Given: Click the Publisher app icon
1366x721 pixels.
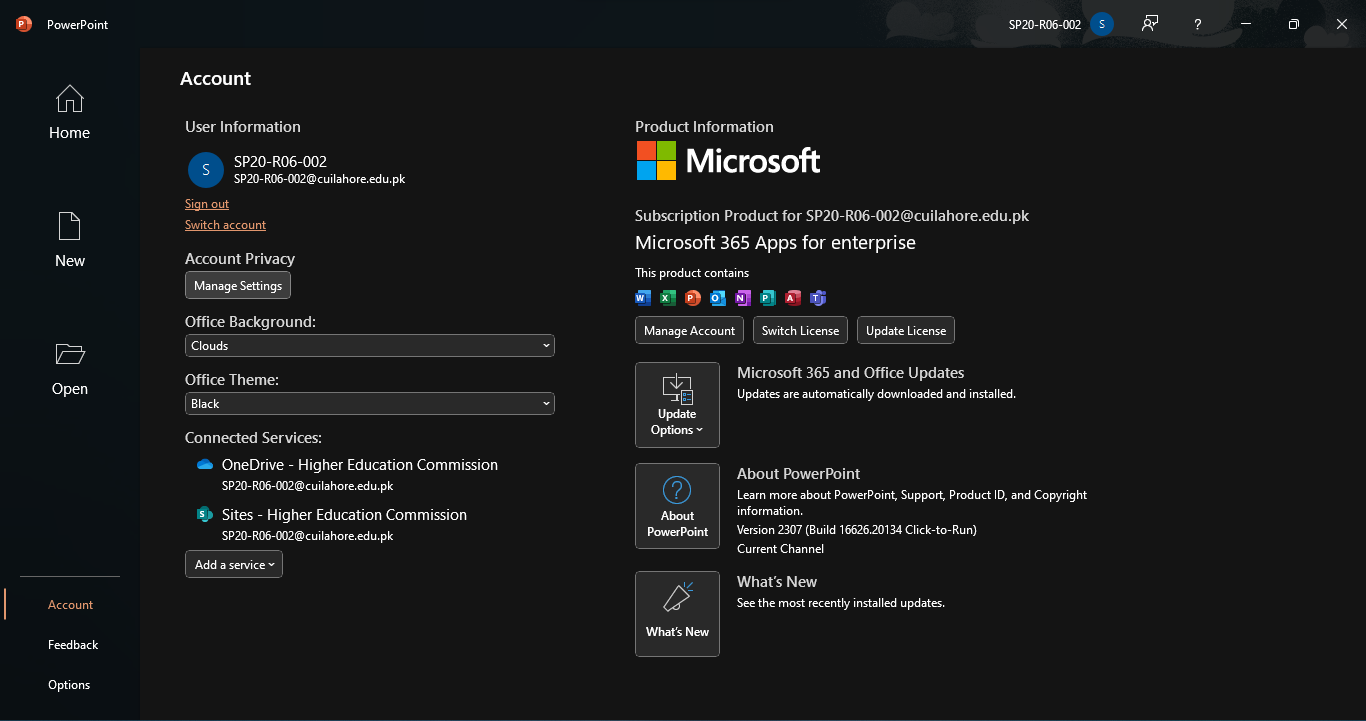Looking at the screenshot, I should click(768, 298).
